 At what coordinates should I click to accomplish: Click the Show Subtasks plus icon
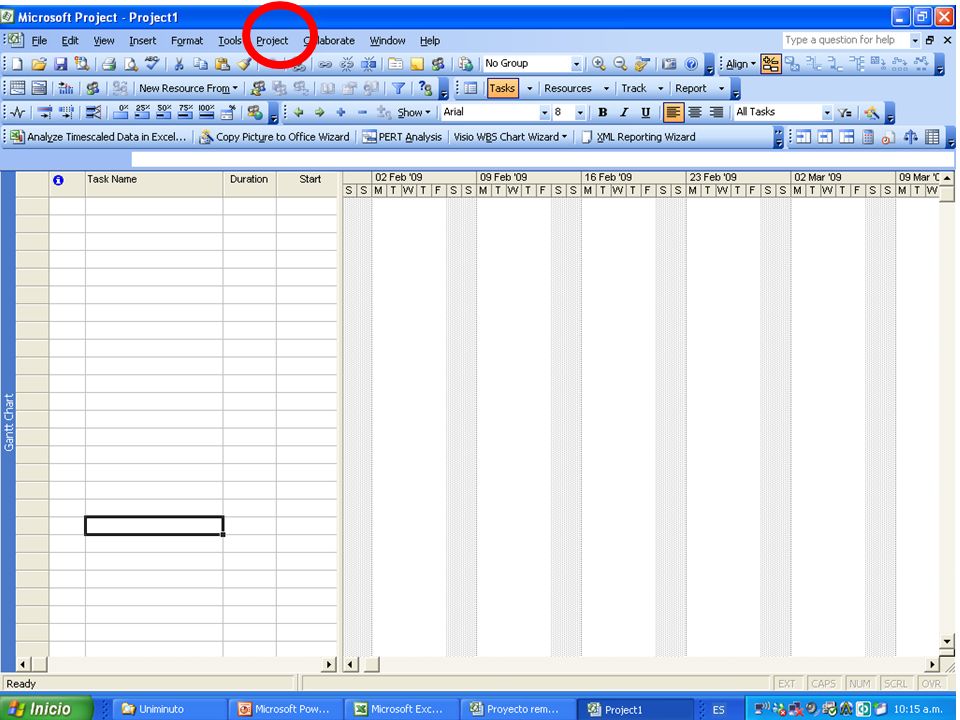(341, 112)
